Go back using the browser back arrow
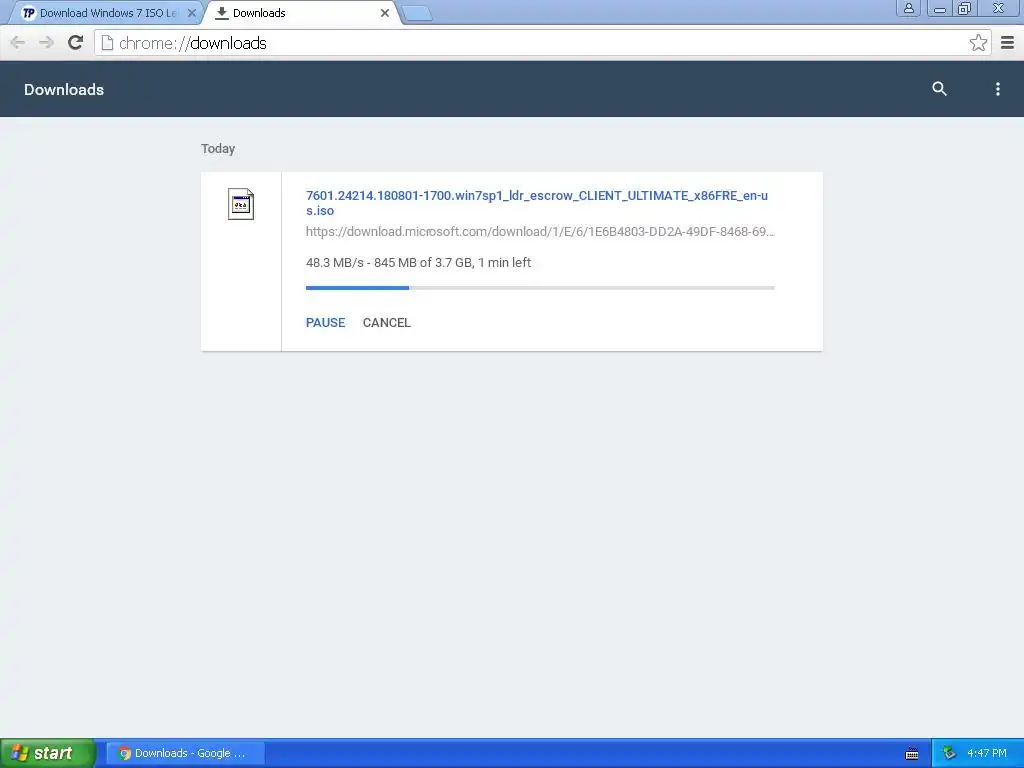 tap(18, 43)
